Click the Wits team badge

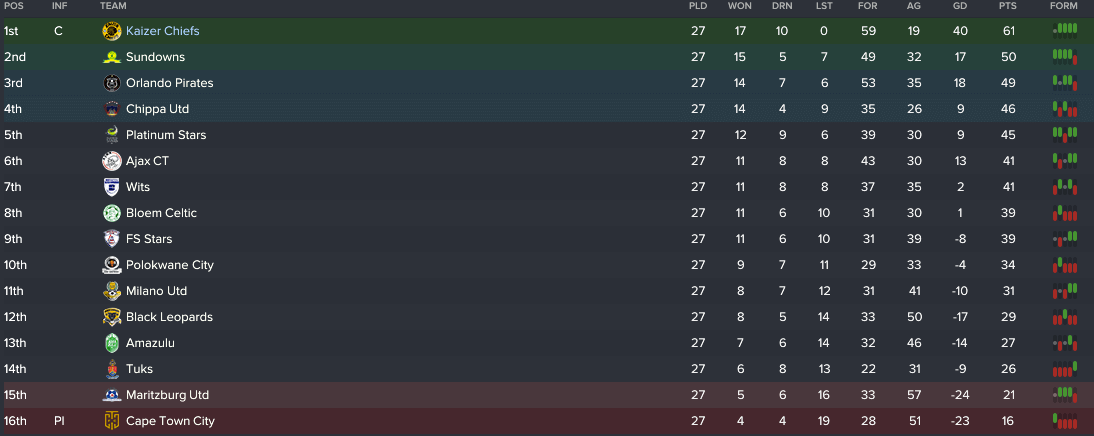[112, 187]
